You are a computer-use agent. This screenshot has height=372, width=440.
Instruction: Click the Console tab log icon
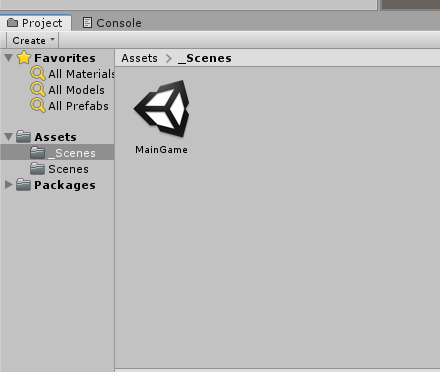pyautogui.click(x=87, y=22)
